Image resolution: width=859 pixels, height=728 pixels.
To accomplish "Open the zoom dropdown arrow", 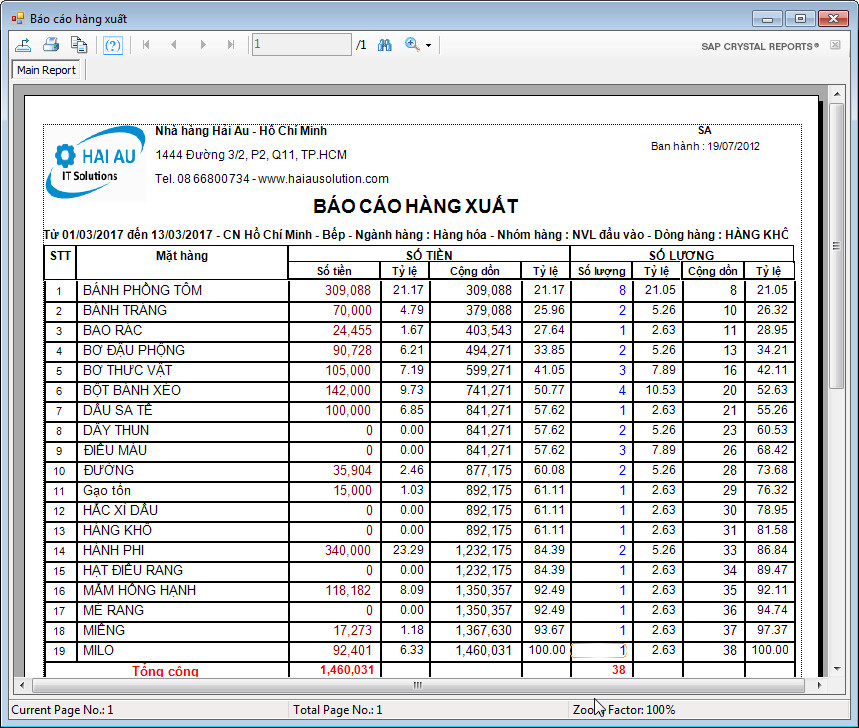I will [x=428, y=45].
